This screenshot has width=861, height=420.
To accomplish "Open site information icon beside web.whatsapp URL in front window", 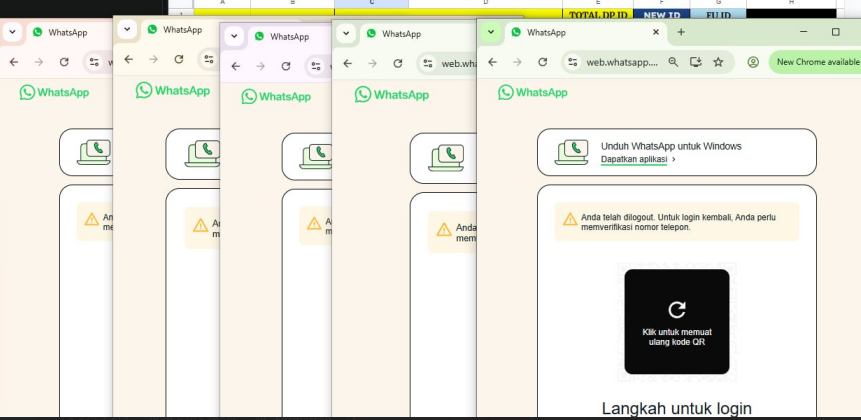I will [x=573, y=62].
